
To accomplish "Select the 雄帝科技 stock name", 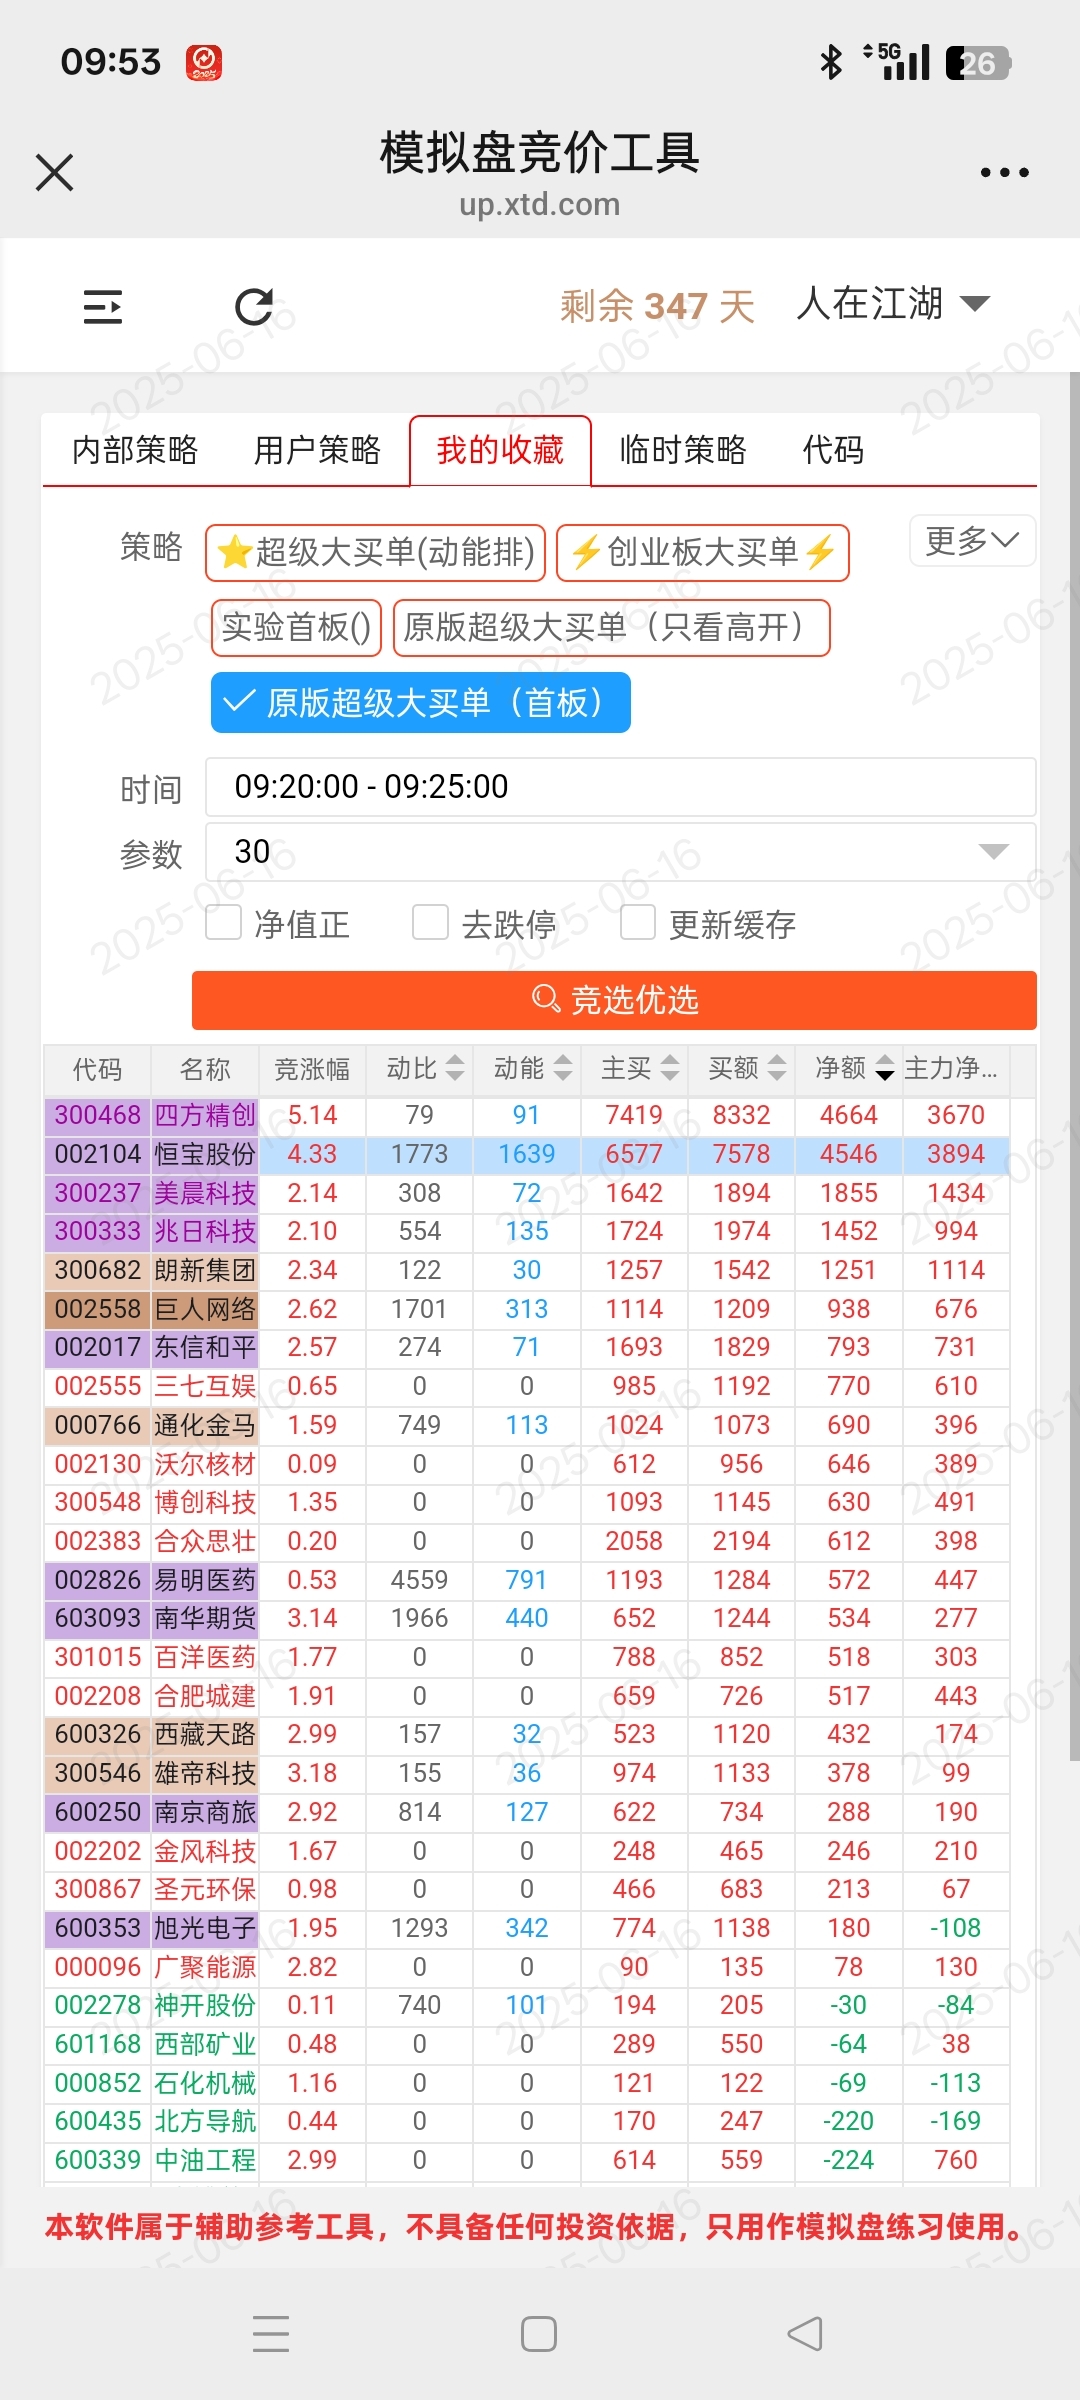I will [x=205, y=1773].
